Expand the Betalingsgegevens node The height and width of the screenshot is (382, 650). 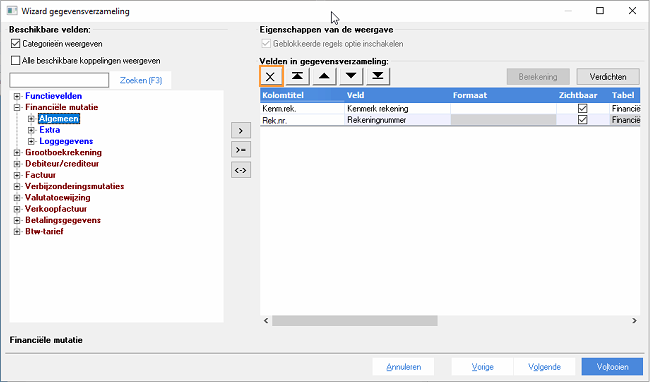click(x=17, y=220)
